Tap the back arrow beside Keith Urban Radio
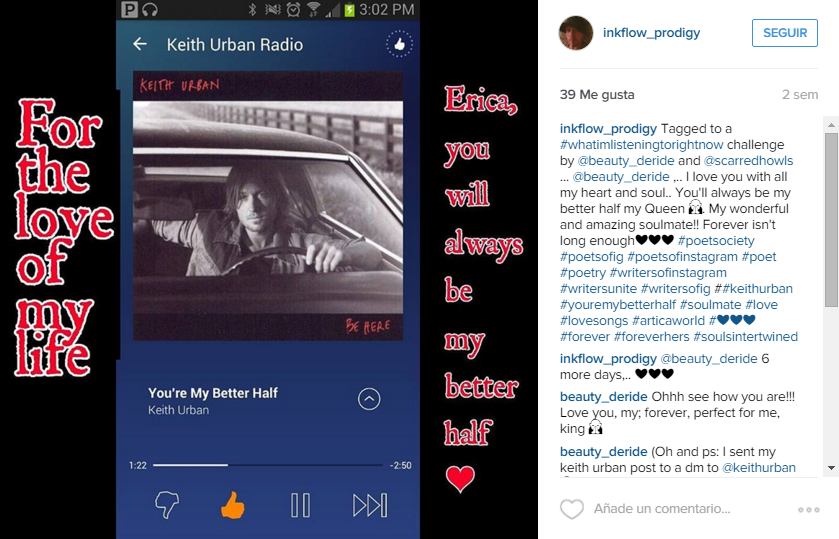The width and height of the screenshot is (839, 539). [x=140, y=44]
